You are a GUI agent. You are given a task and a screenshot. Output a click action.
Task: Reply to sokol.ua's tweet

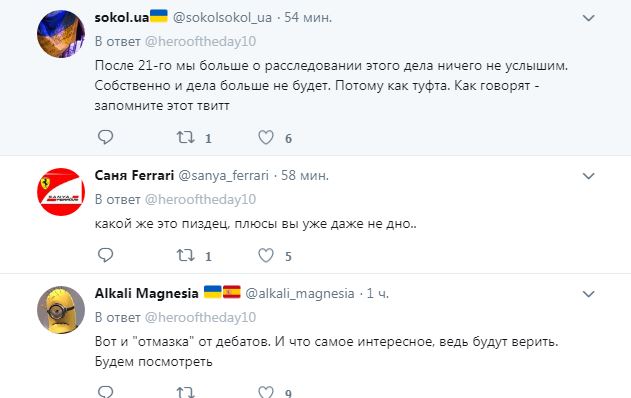tap(105, 137)
